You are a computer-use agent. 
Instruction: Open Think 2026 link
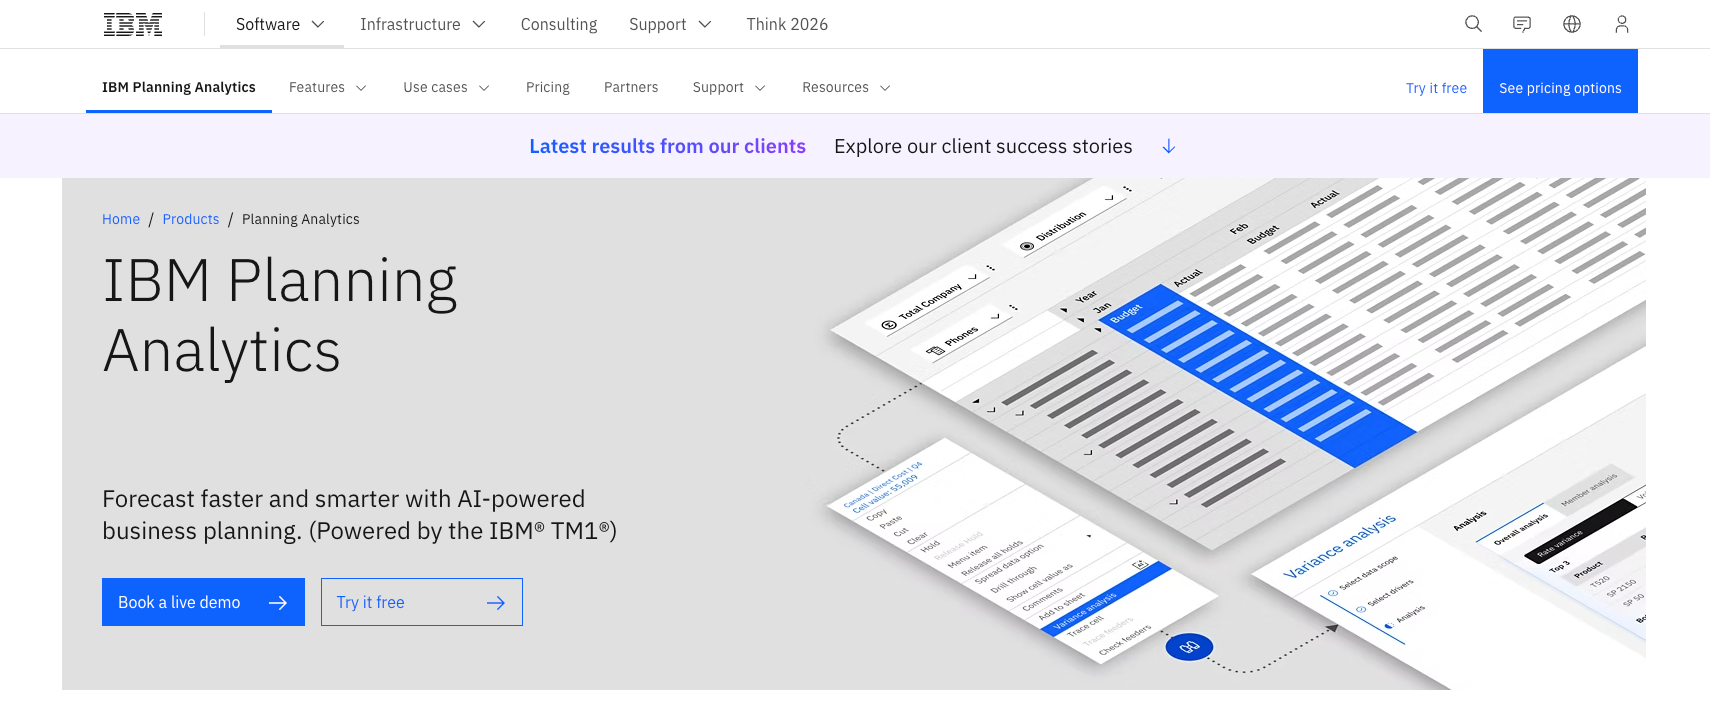787,24
